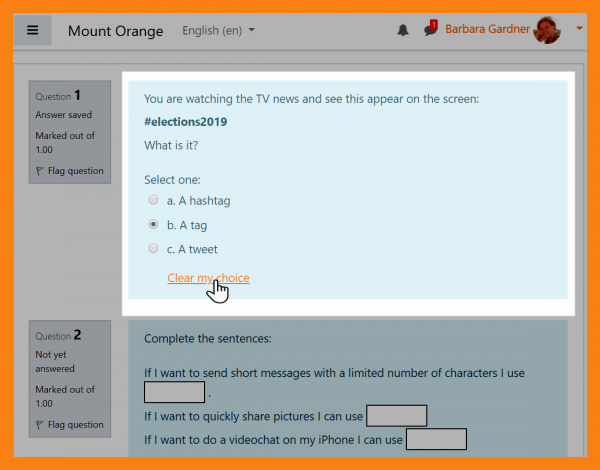Click the Question 1 info box number
This screenshot has height=470, width=600.
click(x=77, y=96)
